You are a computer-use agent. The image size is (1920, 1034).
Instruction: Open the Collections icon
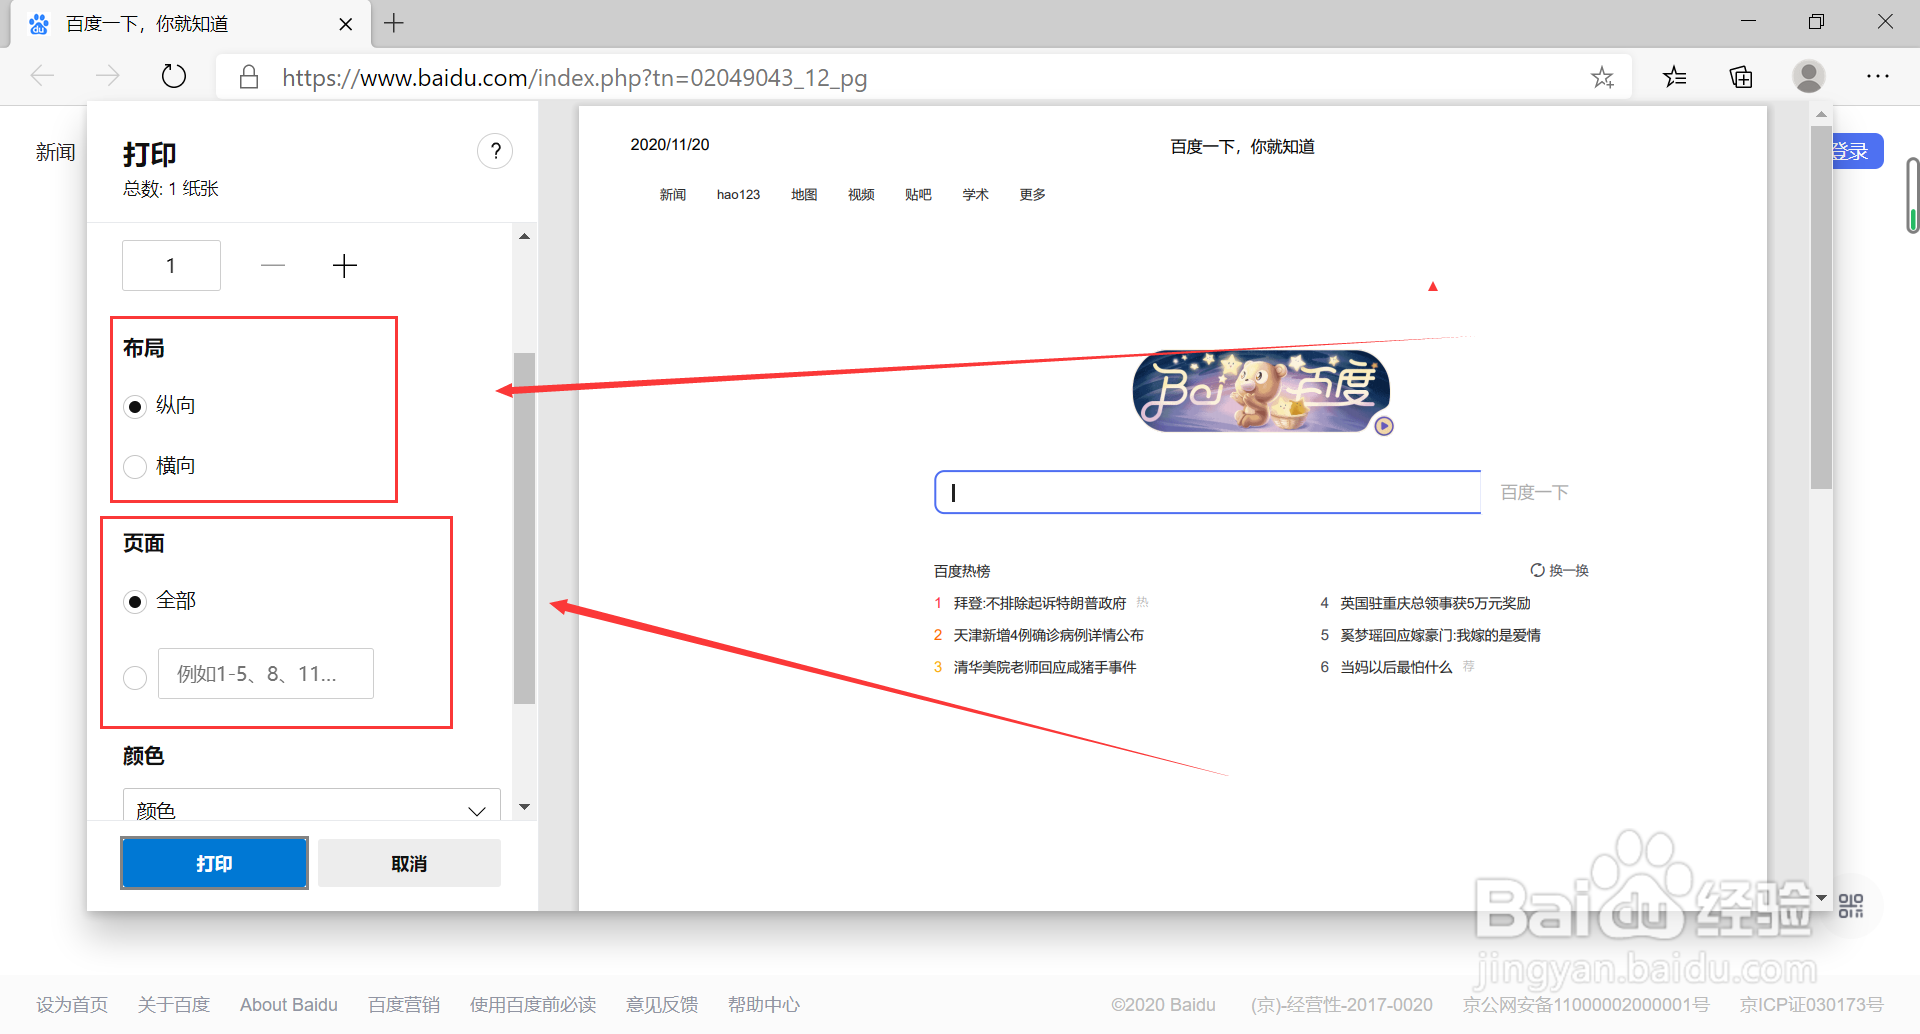(1741, 76)
